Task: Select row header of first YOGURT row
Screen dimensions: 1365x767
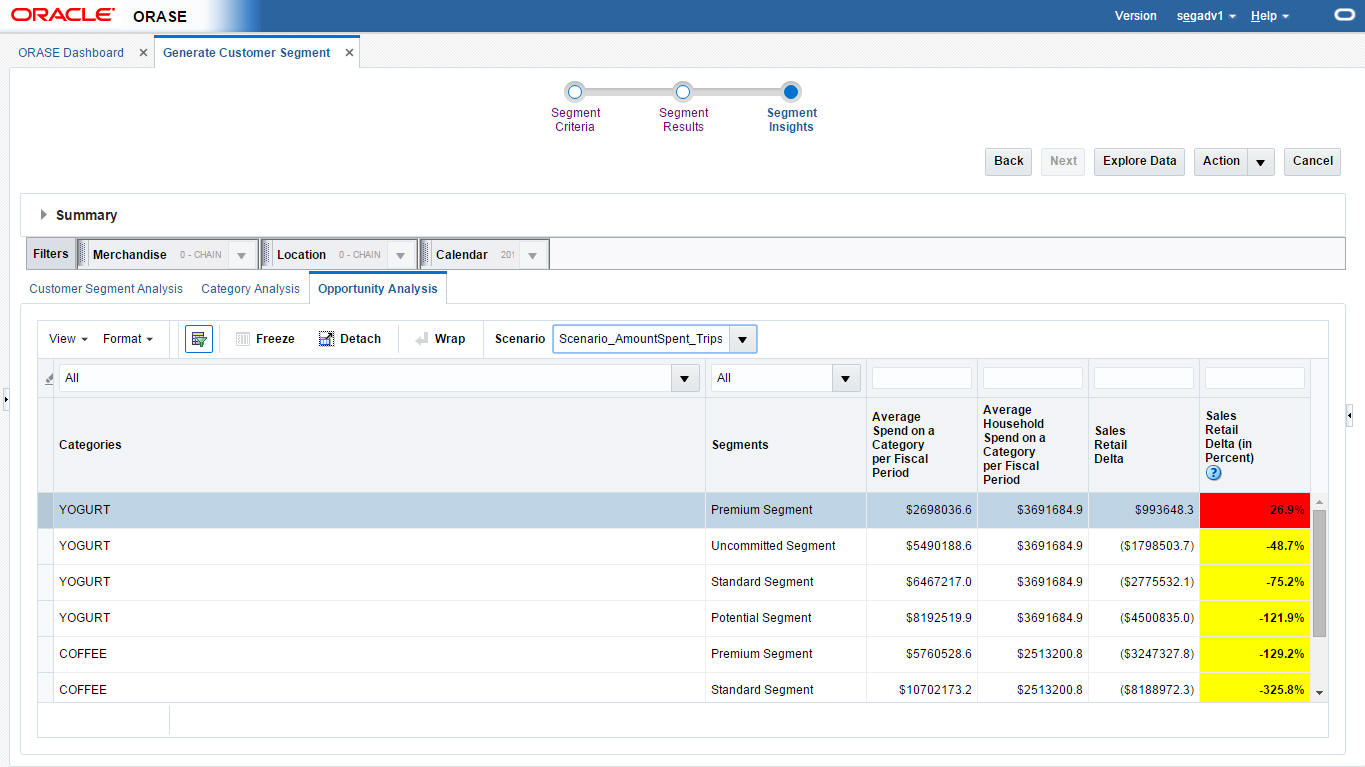Action: [45, 510]
